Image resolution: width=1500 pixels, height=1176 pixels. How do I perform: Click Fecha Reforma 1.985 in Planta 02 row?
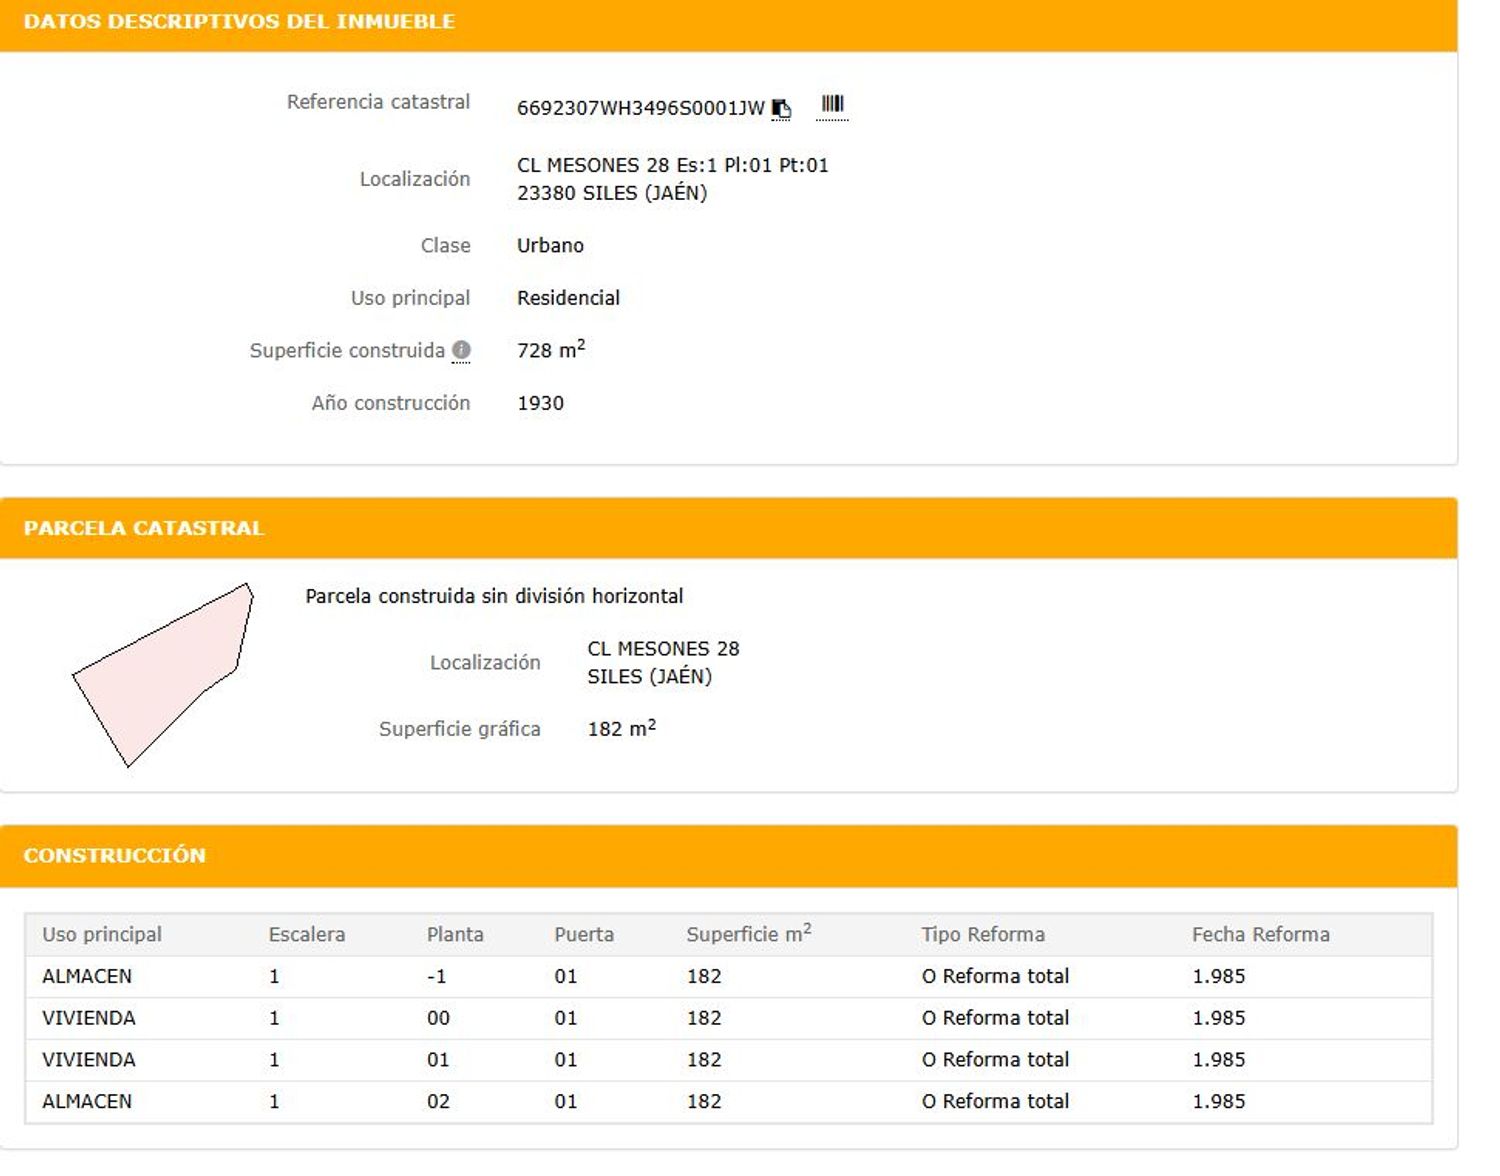[x=1218, y=1101]
